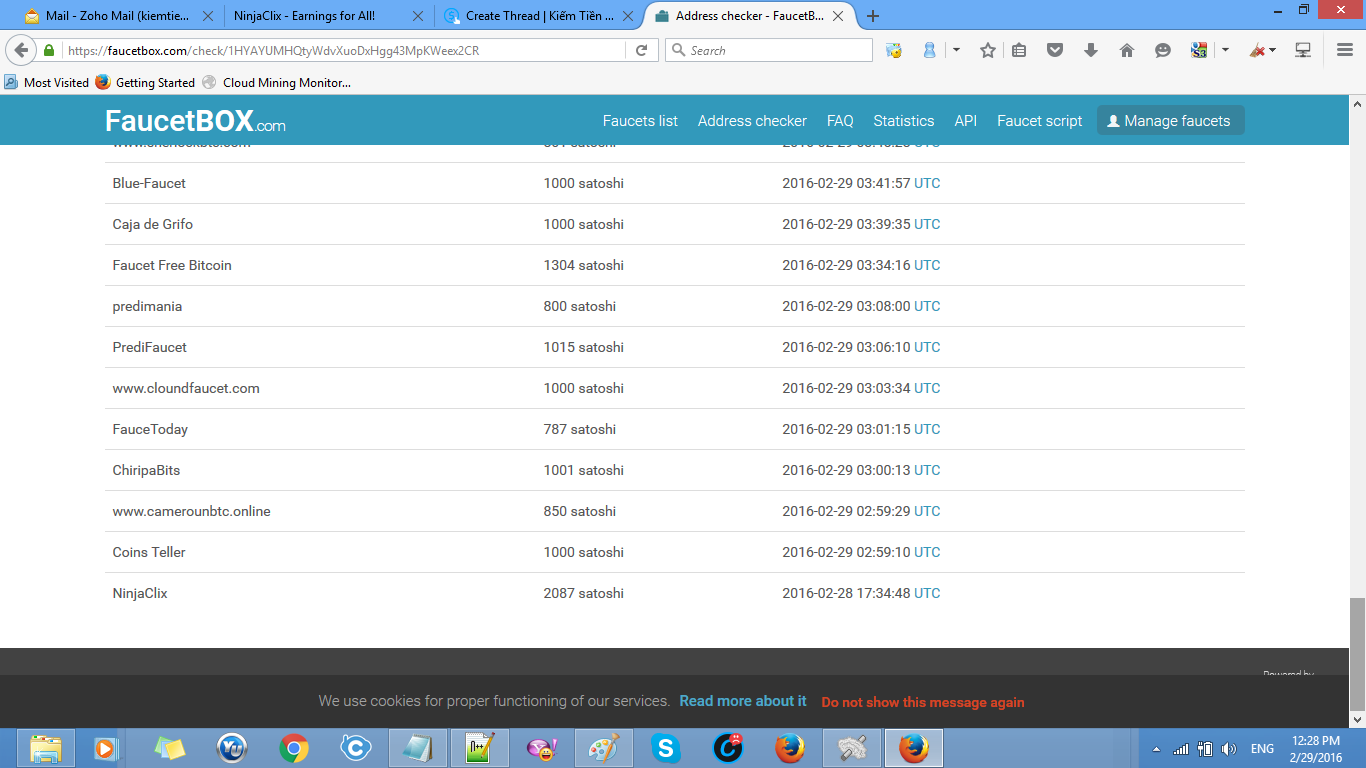Open Skype from the taskbar
This screenshot has height=768, width=1366.
coord(666,748)
